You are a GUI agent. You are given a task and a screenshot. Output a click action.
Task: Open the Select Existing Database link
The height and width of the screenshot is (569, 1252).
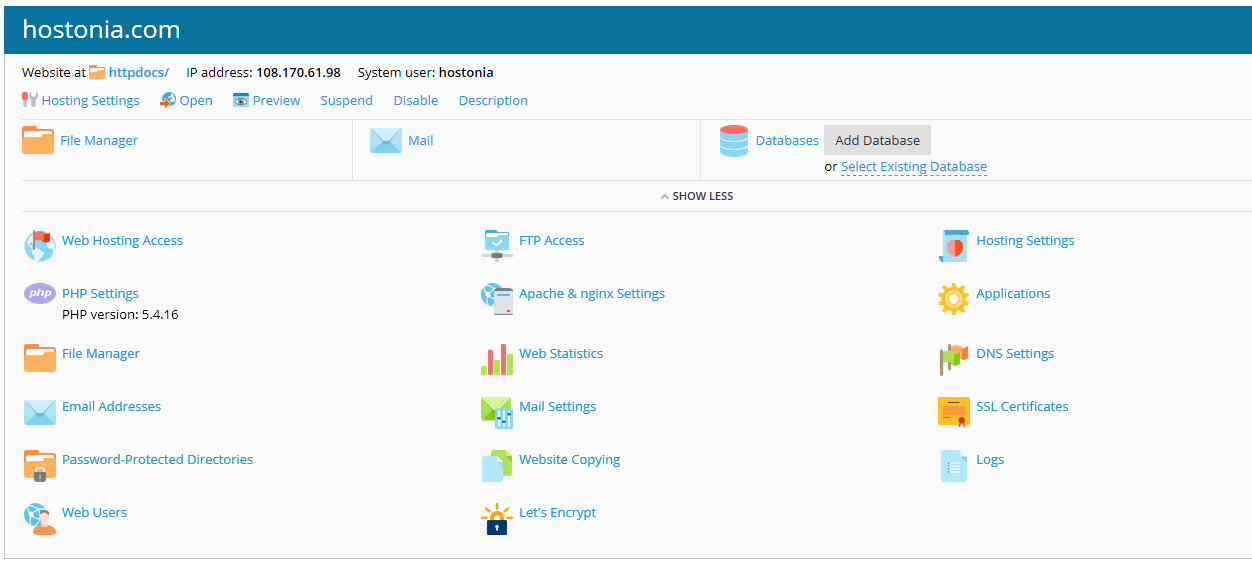(x=914, y=167)
